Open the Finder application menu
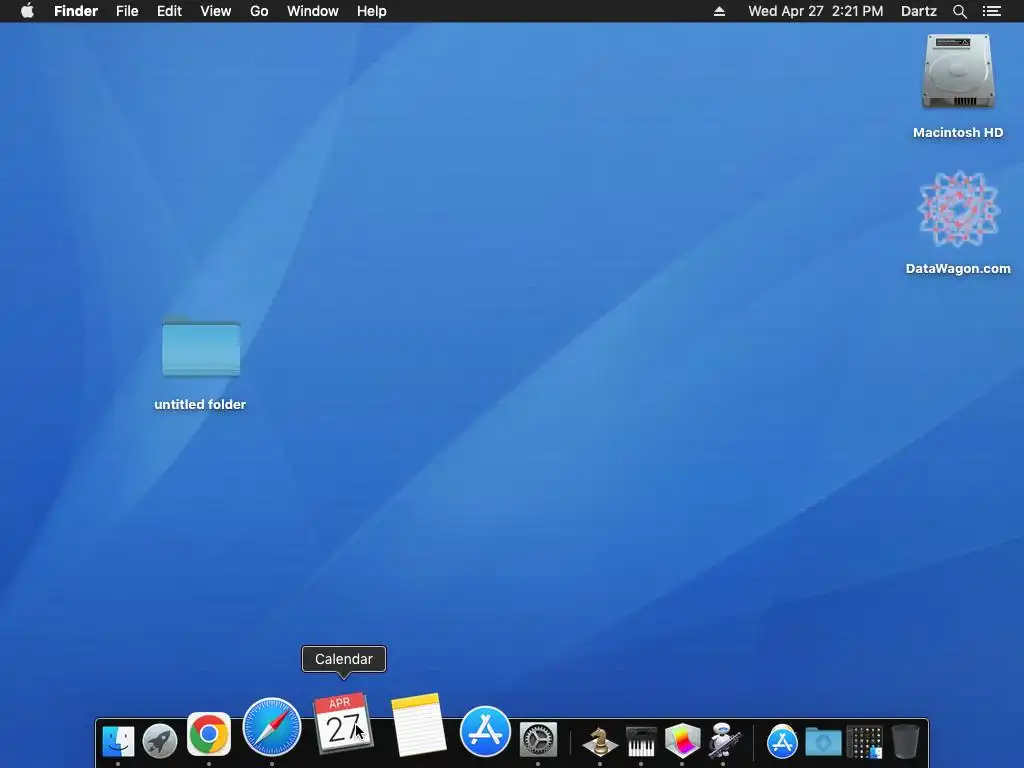This screenshot has width=1024, height=768. point(76,11)
